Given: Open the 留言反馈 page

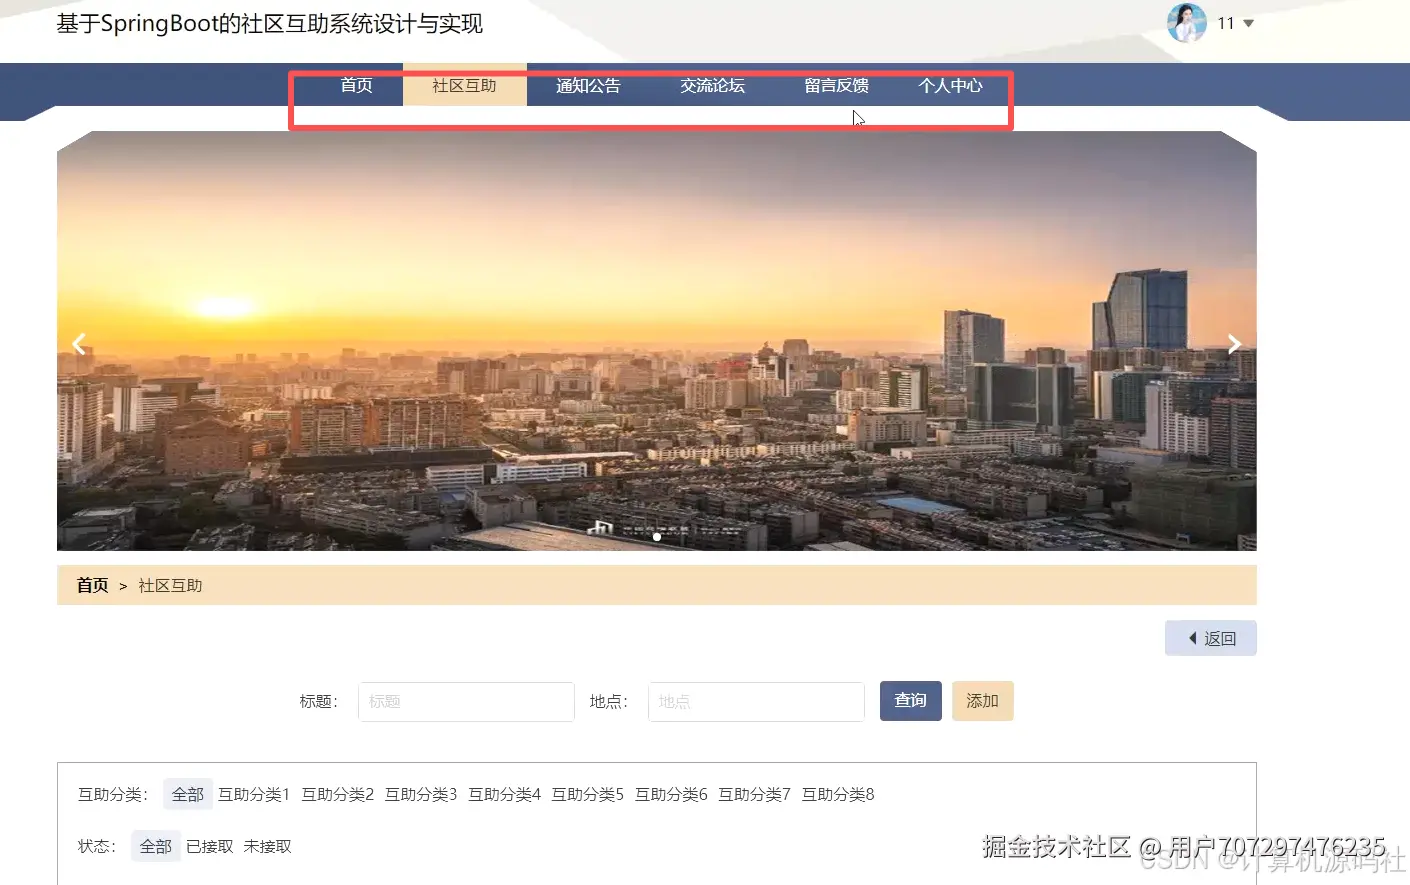Looking at the screenshot, I should coord(836,86).
